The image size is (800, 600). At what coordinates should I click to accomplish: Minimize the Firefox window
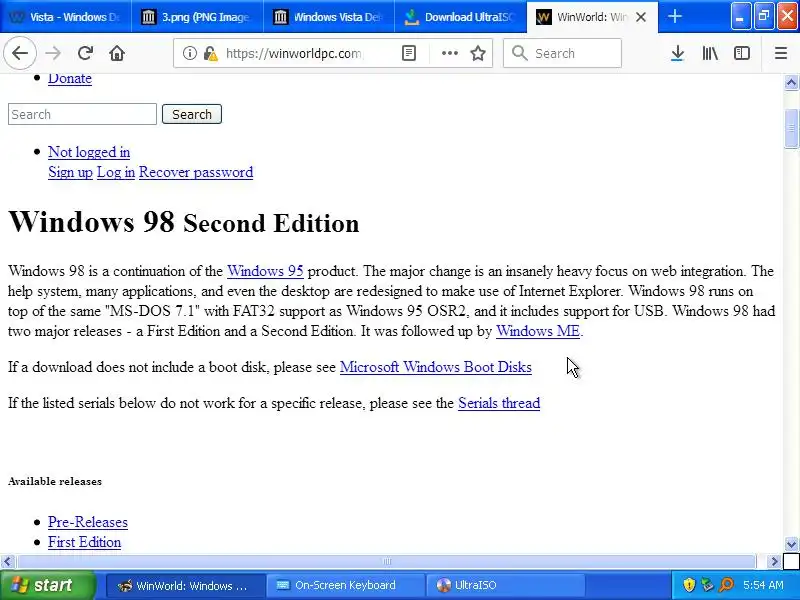pyautogui.click(x=741, y=16)
